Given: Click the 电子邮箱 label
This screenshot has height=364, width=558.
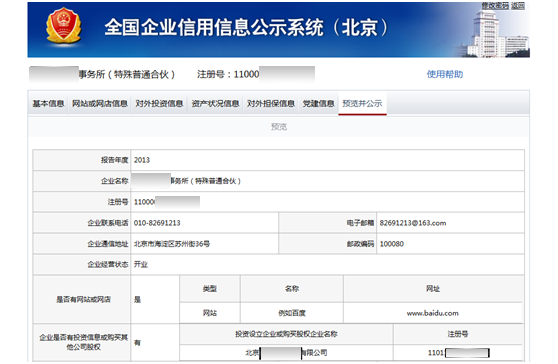Looking at the screenshot, I should 360,223.
